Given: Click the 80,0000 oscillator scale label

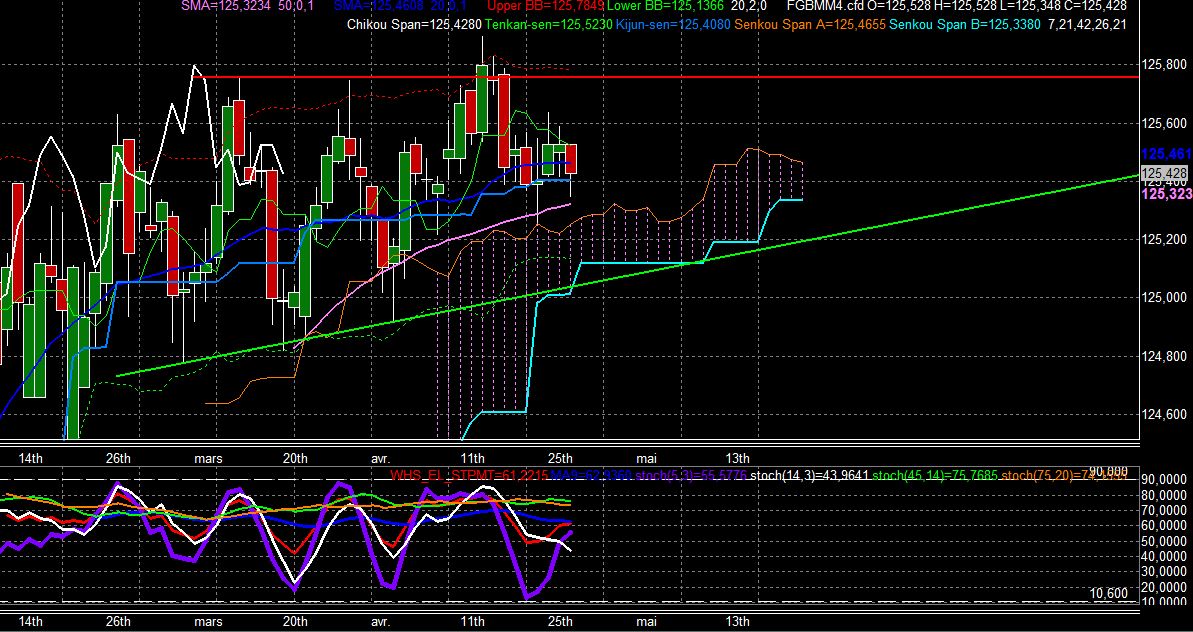Looking at the screenshot, I should tap(1163, 495).
